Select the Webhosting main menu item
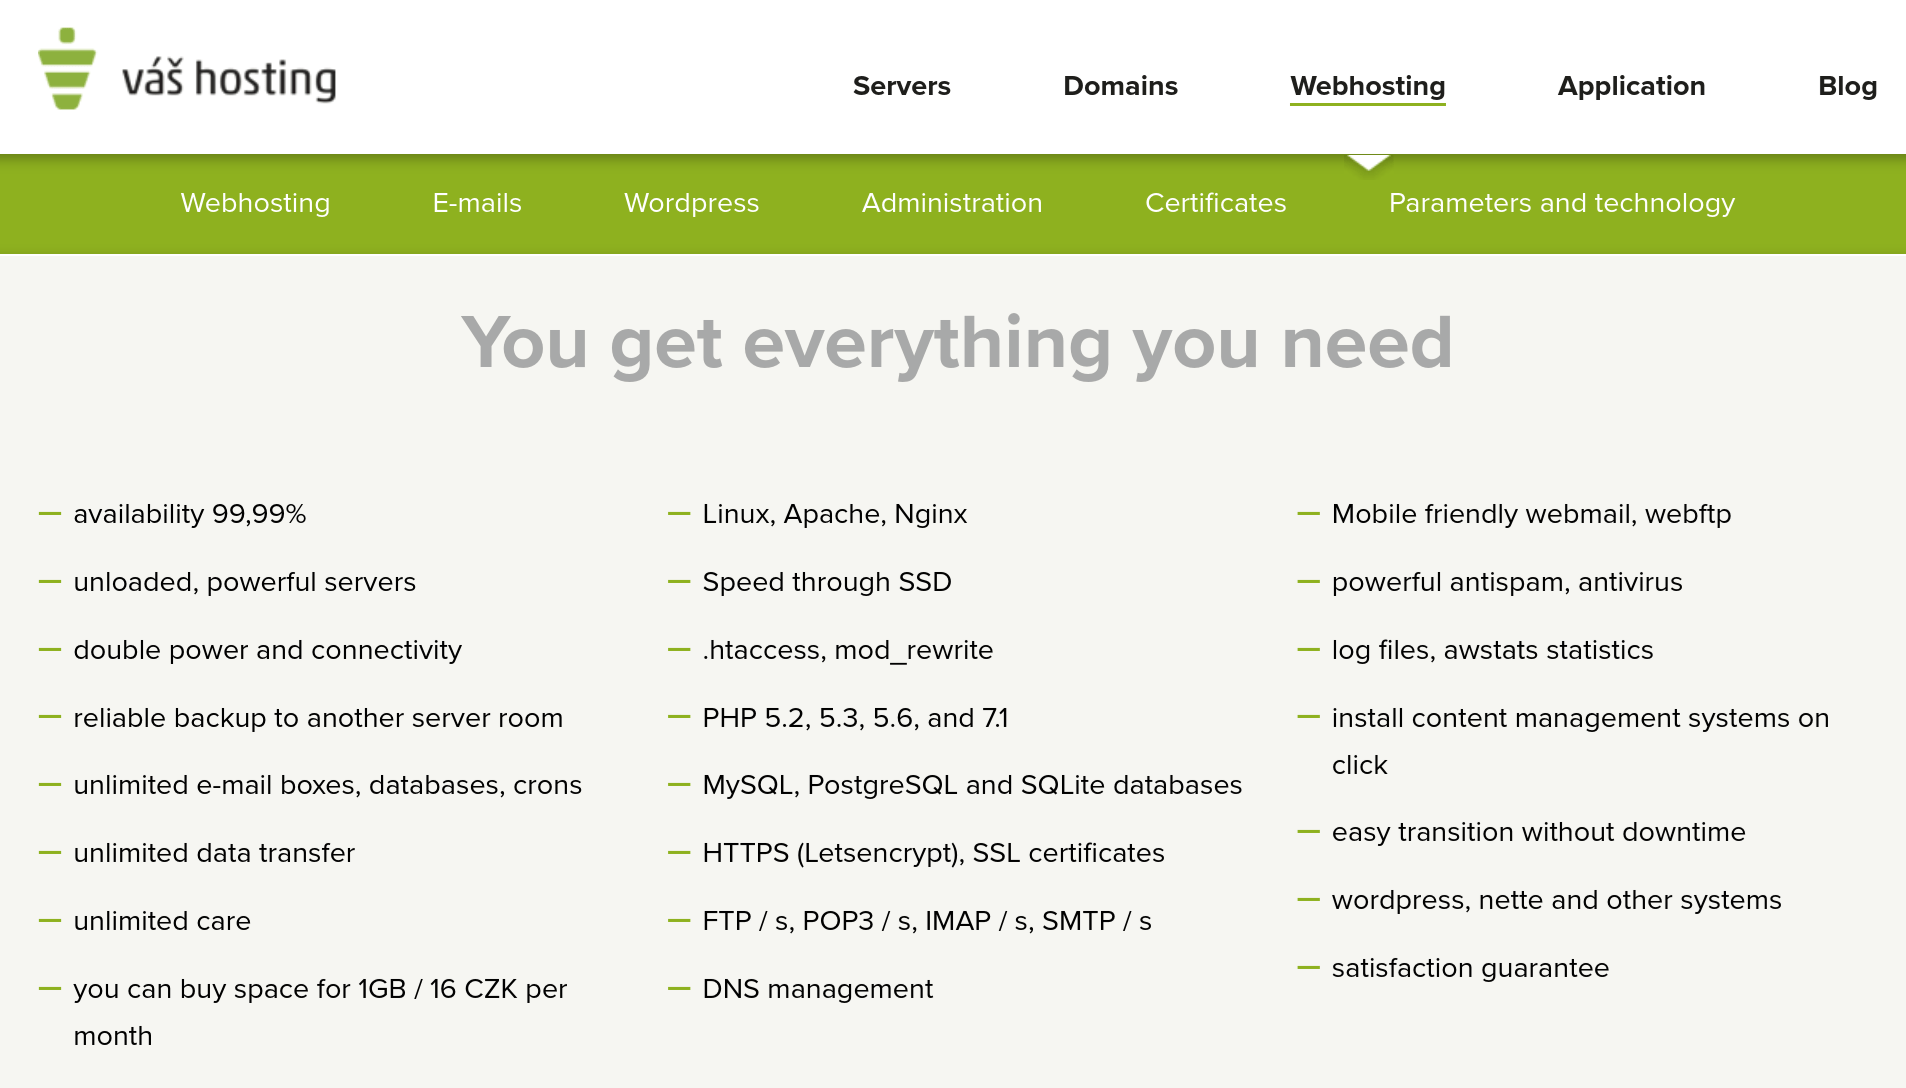This screenshot has width=1906, height=1088. pyautogui.click(x=1367, y=86)
